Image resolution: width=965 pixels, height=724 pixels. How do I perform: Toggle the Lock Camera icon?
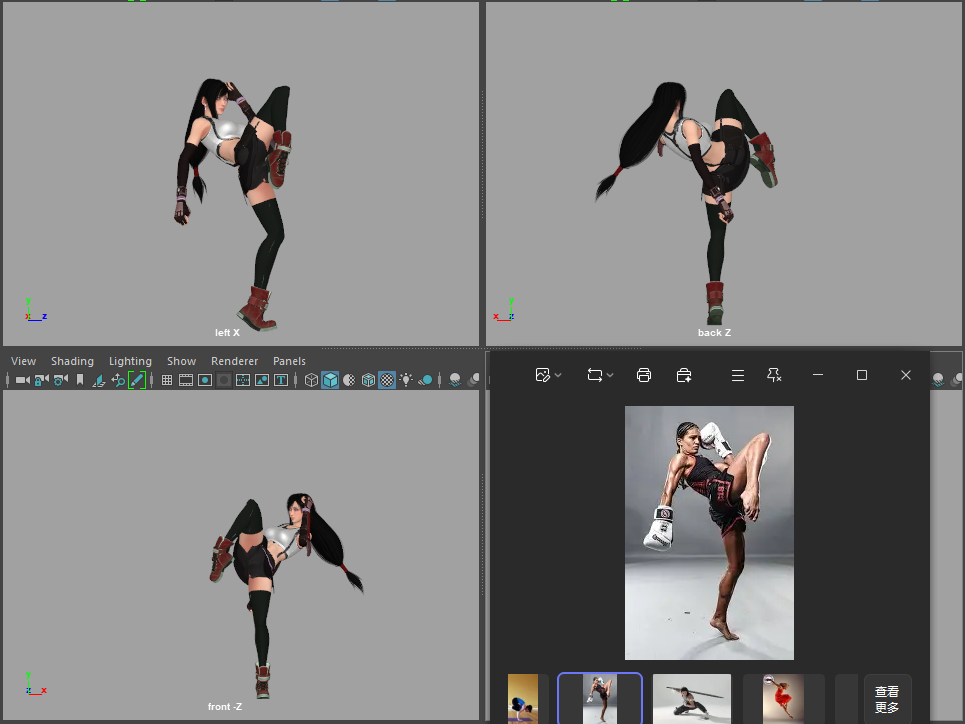pyautogui.click(x=41, y=380)
